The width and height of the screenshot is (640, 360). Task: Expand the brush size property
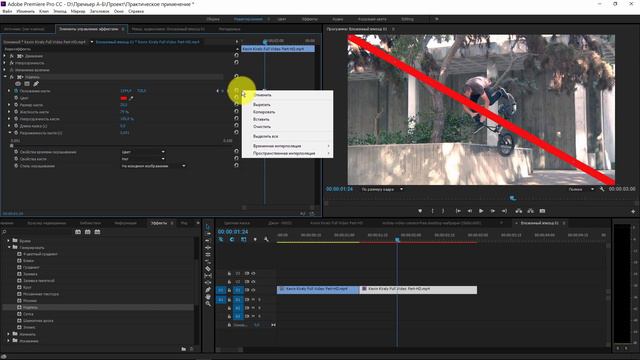point(9,105)
